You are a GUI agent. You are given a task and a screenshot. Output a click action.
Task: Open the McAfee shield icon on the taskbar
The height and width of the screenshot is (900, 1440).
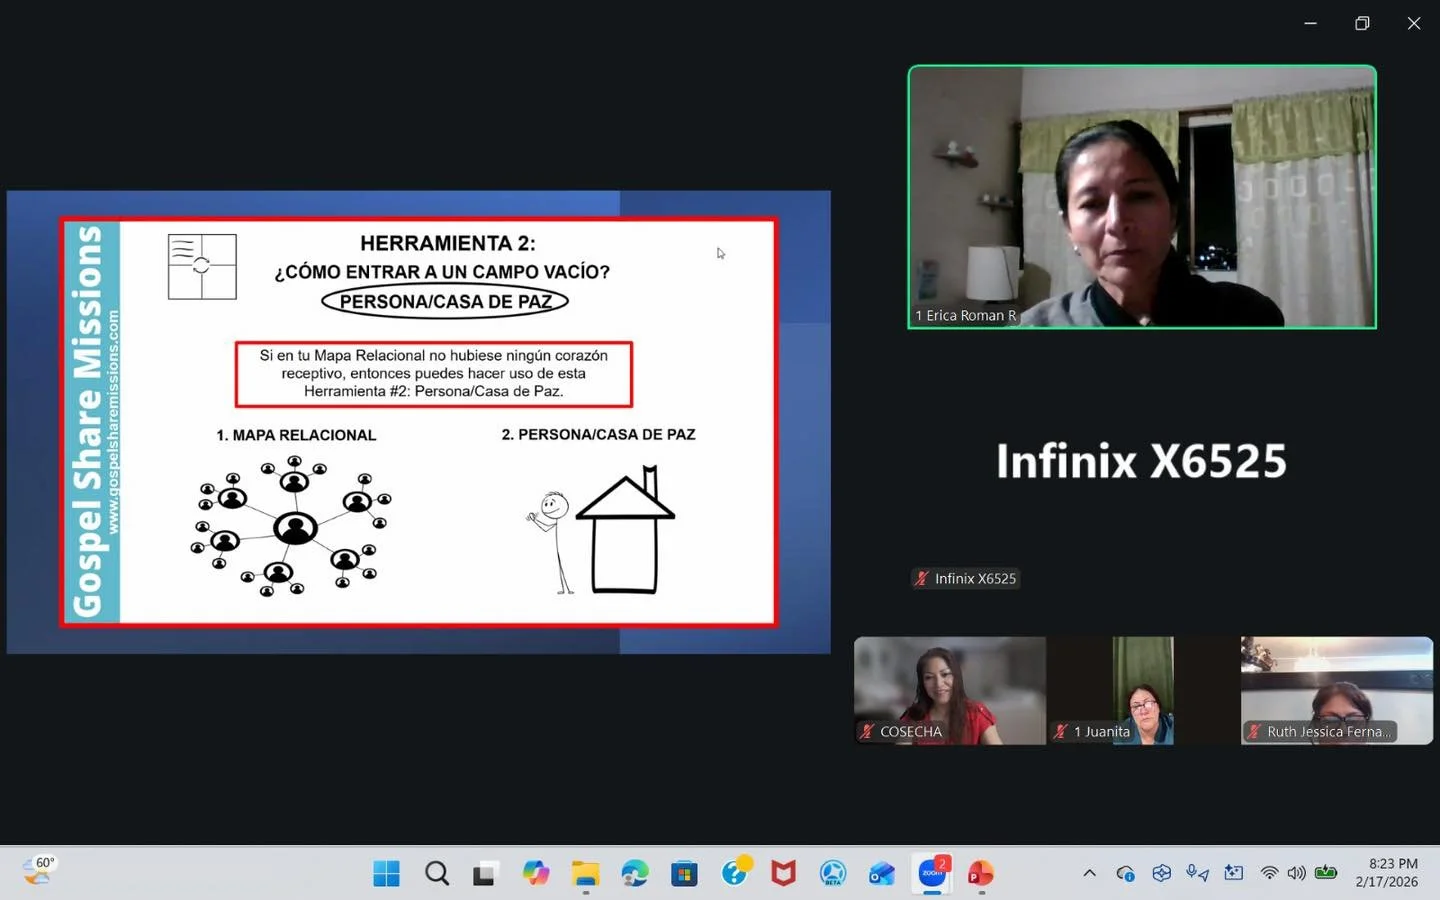click(783, 873)
